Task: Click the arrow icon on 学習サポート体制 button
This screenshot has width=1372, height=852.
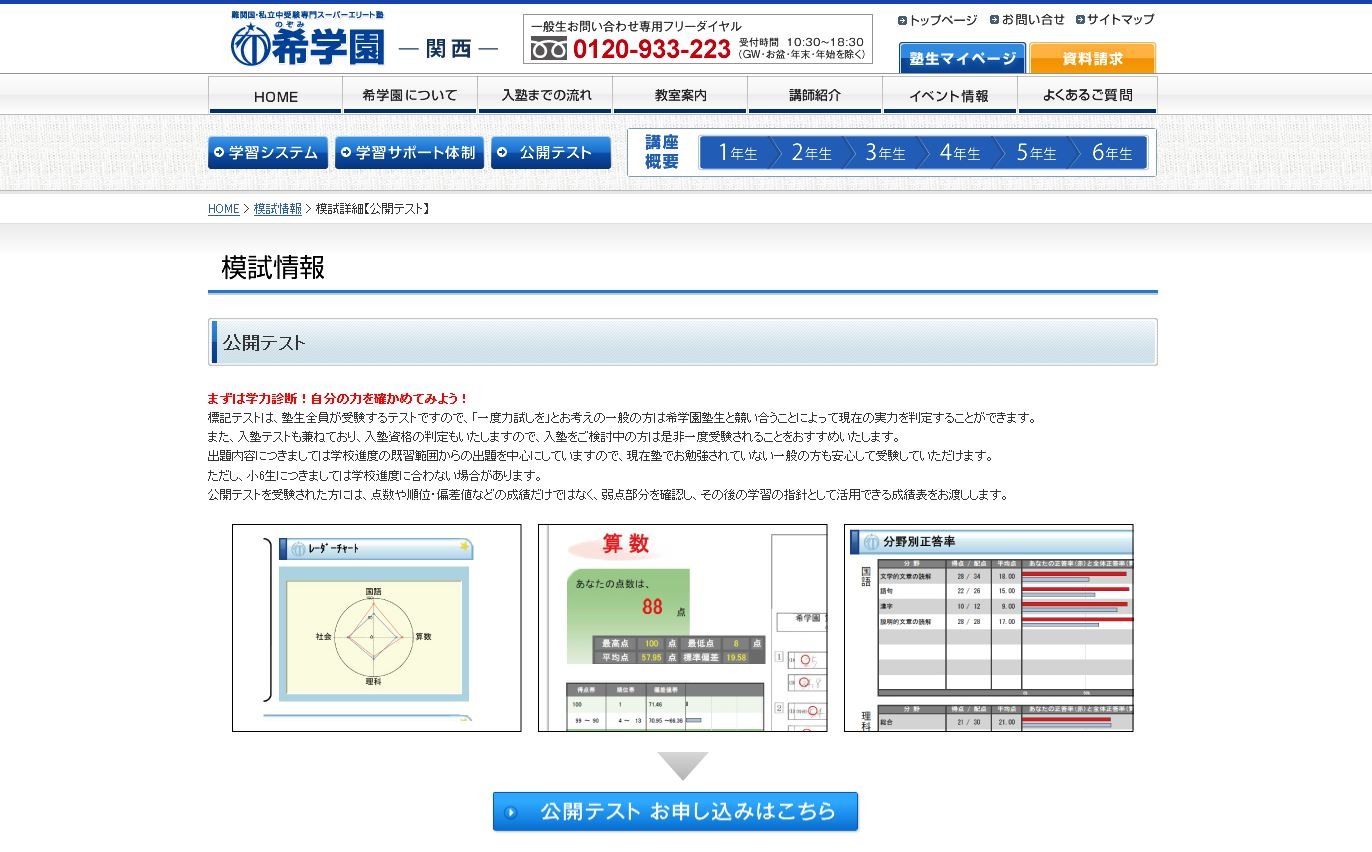Action: (x=344, y=152)
